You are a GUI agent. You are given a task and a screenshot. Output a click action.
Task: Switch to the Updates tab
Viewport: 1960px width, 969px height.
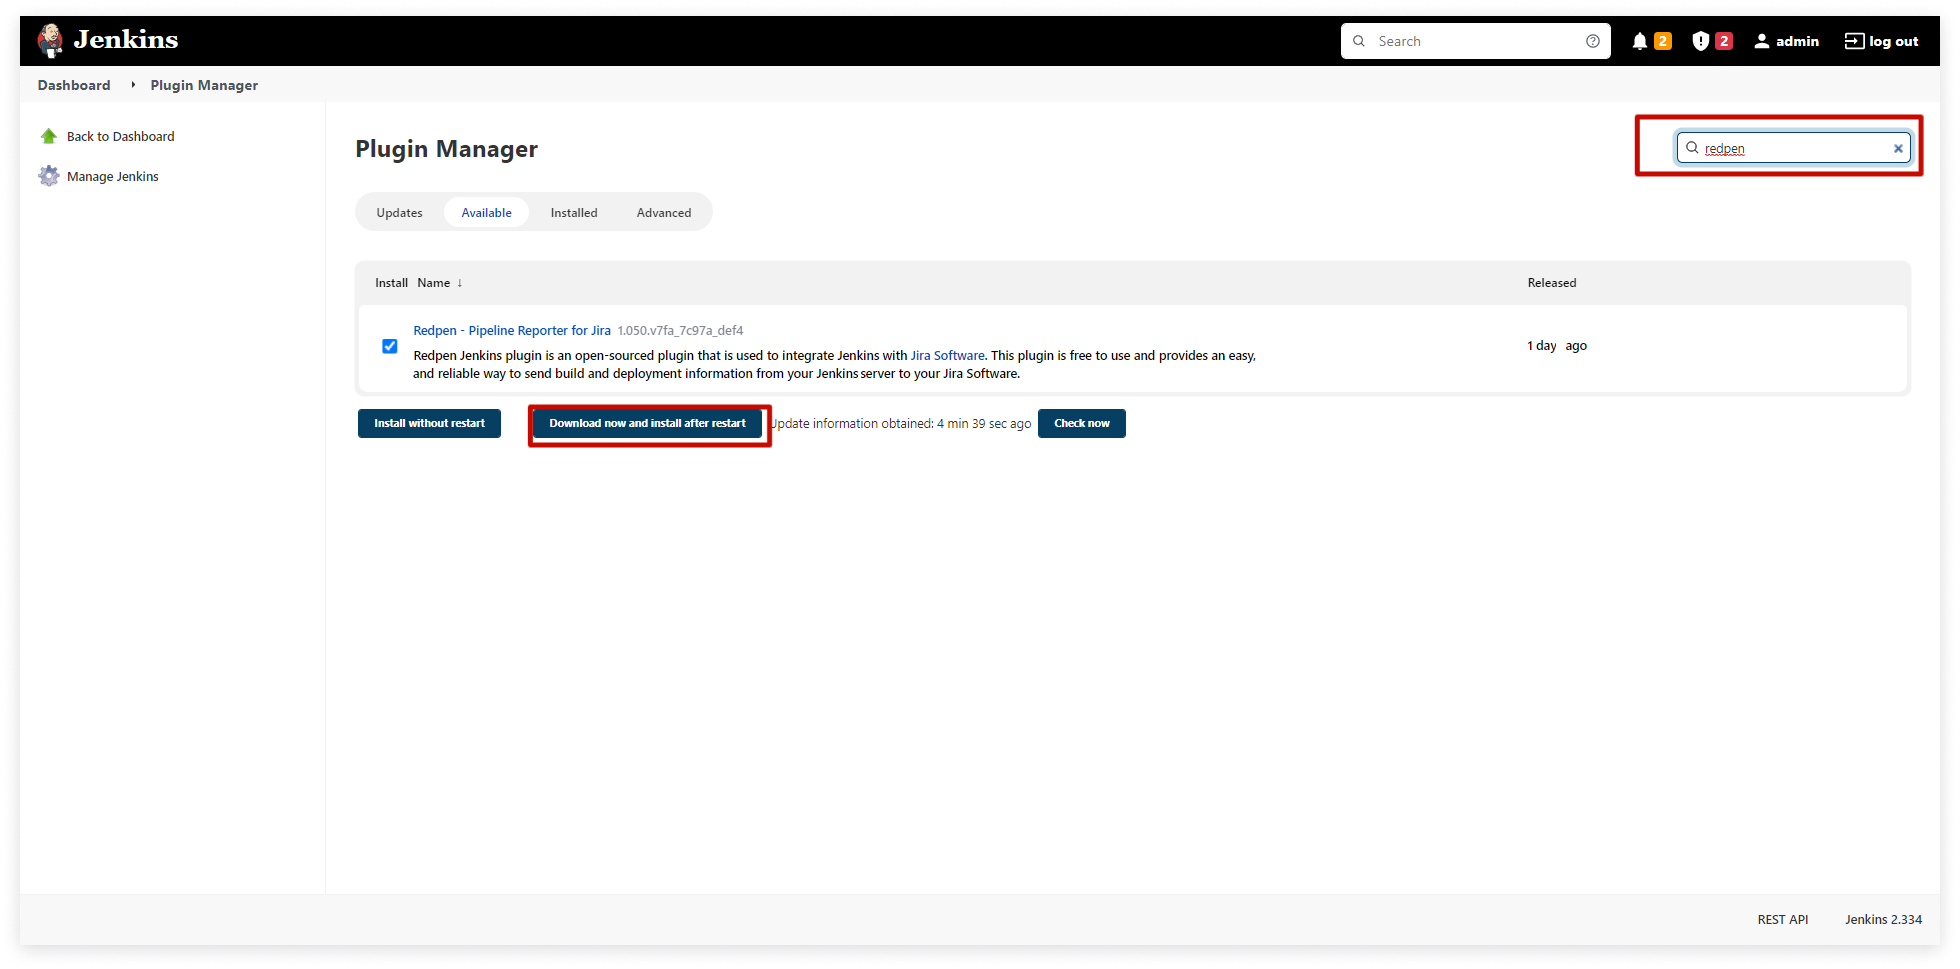(x=399, y=212)
